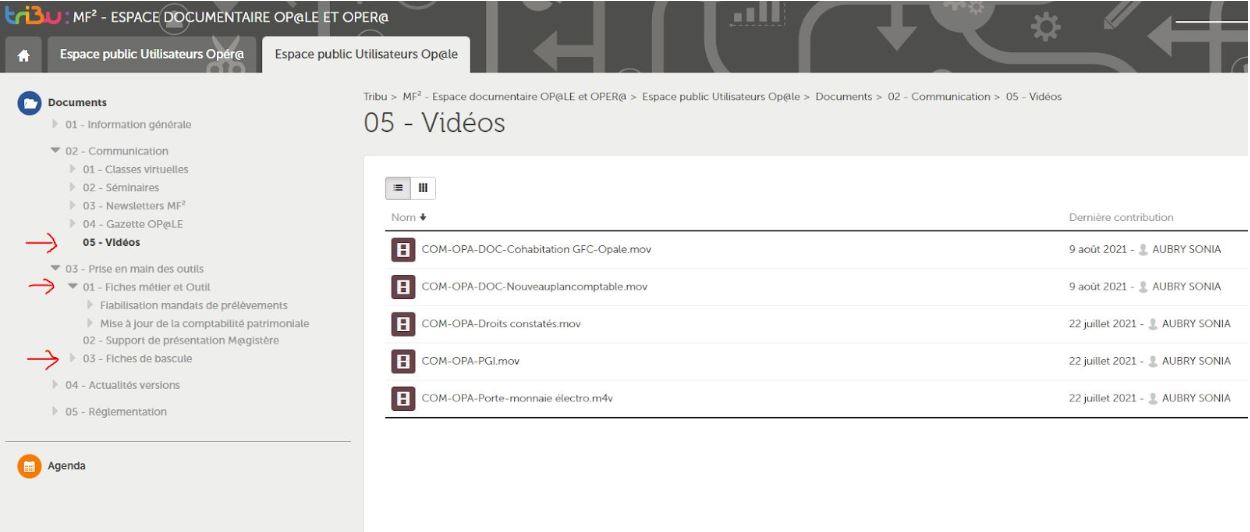The image size is (1250, 532).
Task: Expand 03 - Fiches de bascule arrow
Action: pos(73,358)
